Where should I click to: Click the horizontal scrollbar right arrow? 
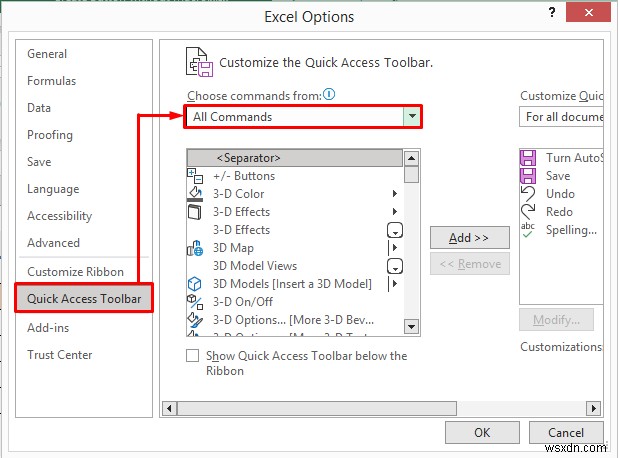[594, 408]
